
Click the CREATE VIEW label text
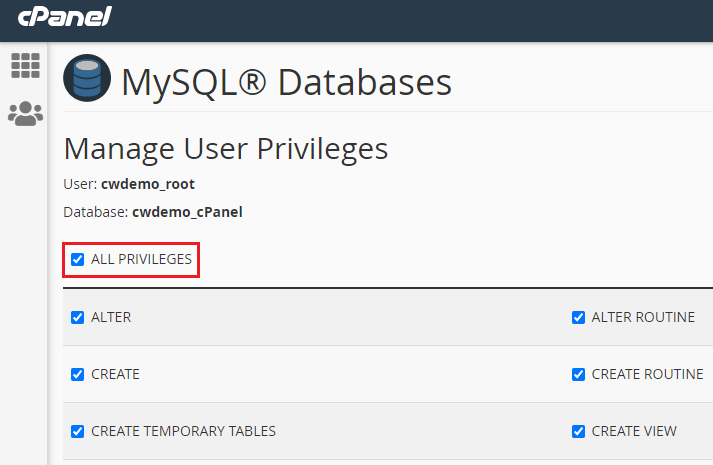click(634, 432)
